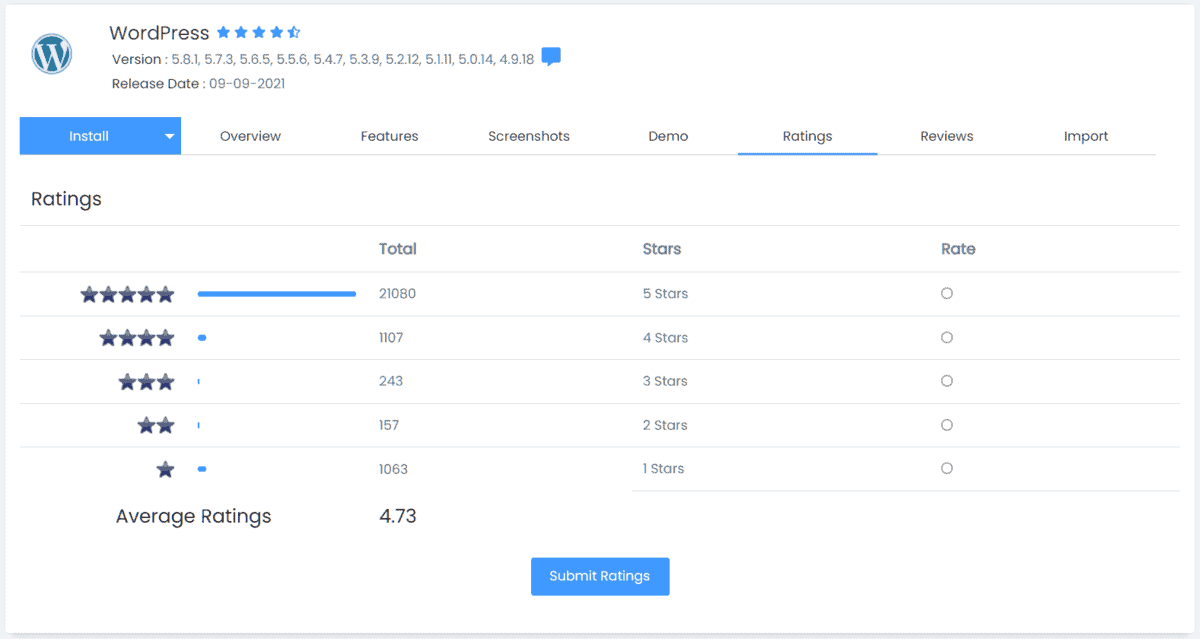
Task: Click the Install button
Action: (x=88, y=136)
